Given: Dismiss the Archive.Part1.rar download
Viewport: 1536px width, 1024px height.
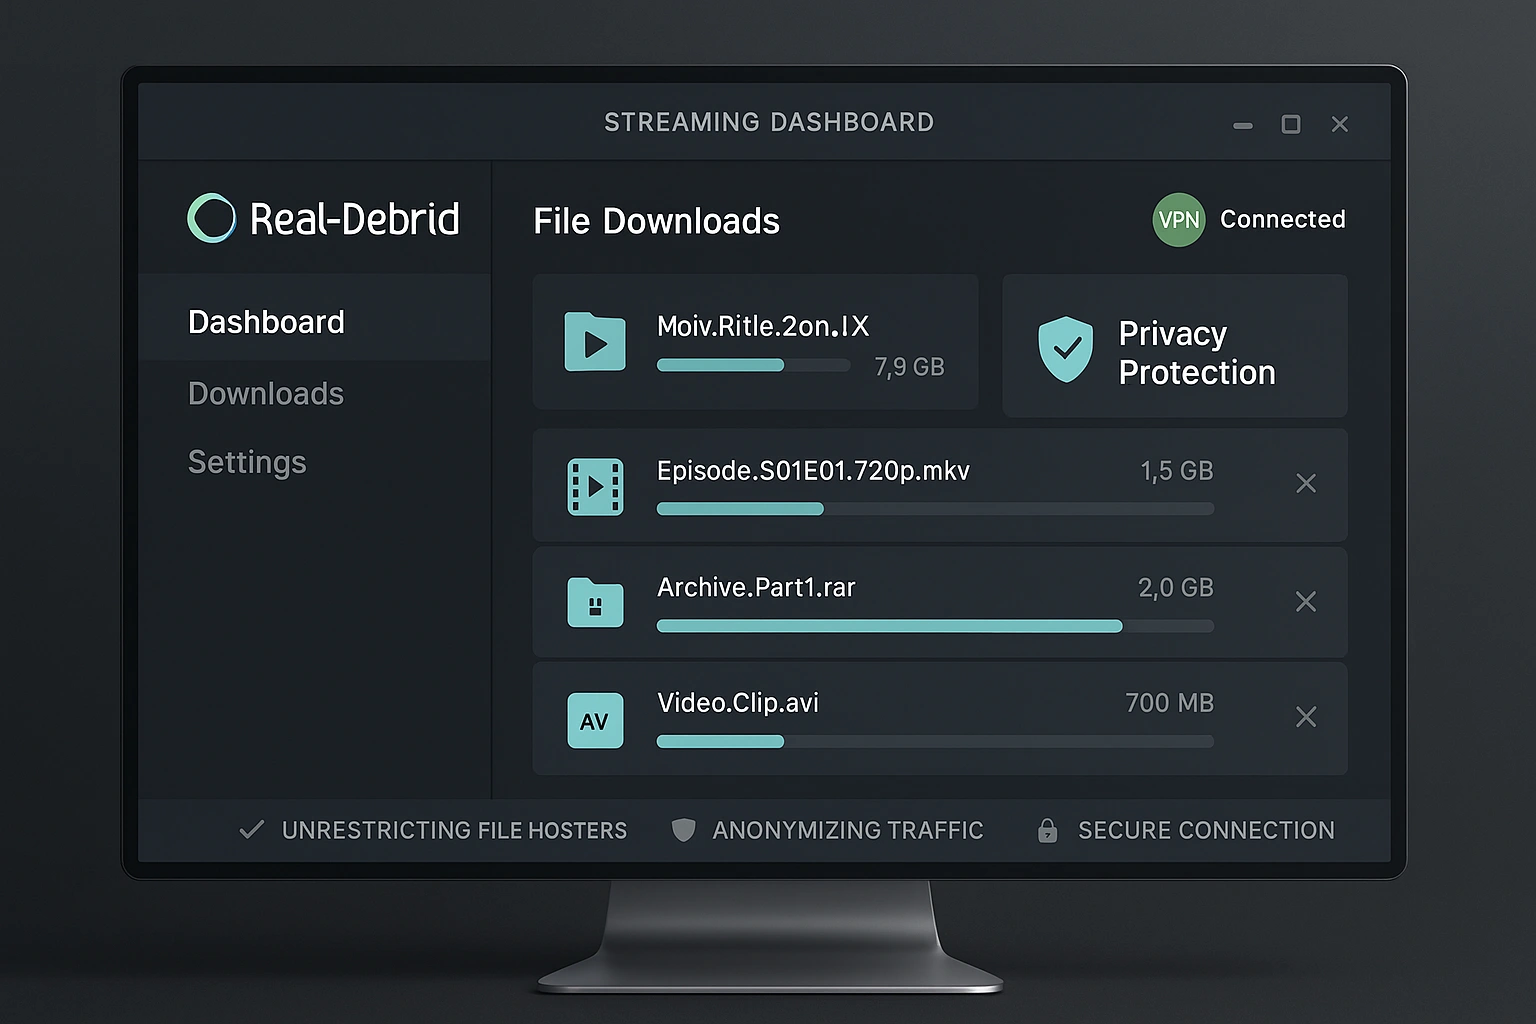Looking at the screenshot, I should (1306, 601).
